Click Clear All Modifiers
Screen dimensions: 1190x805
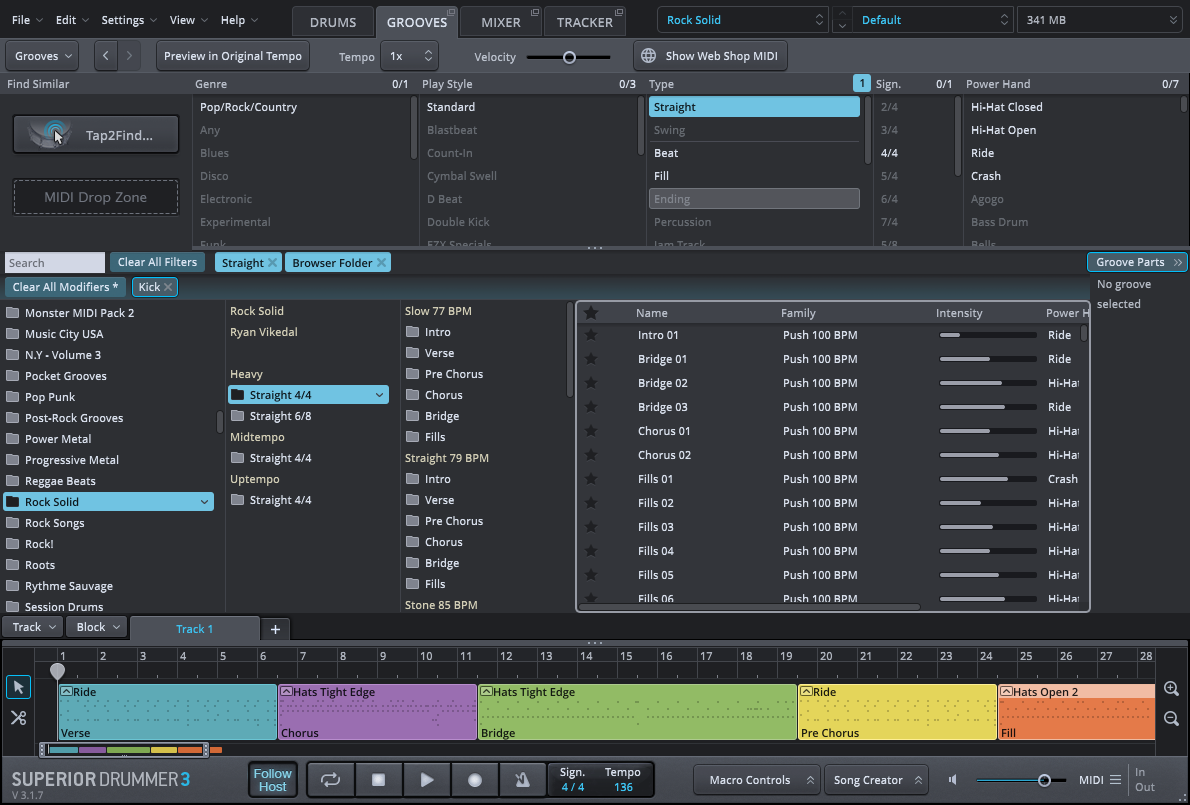pos(65,287)
